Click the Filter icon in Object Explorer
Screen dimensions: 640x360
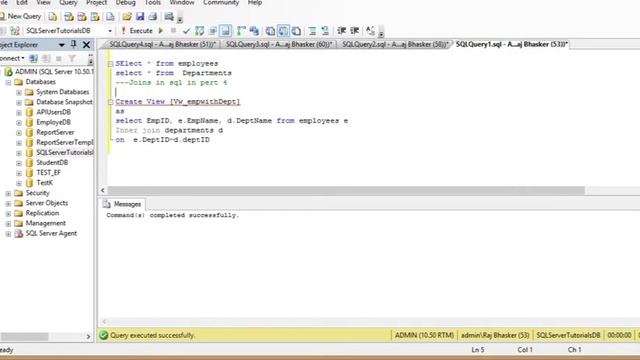coord(72,58)
